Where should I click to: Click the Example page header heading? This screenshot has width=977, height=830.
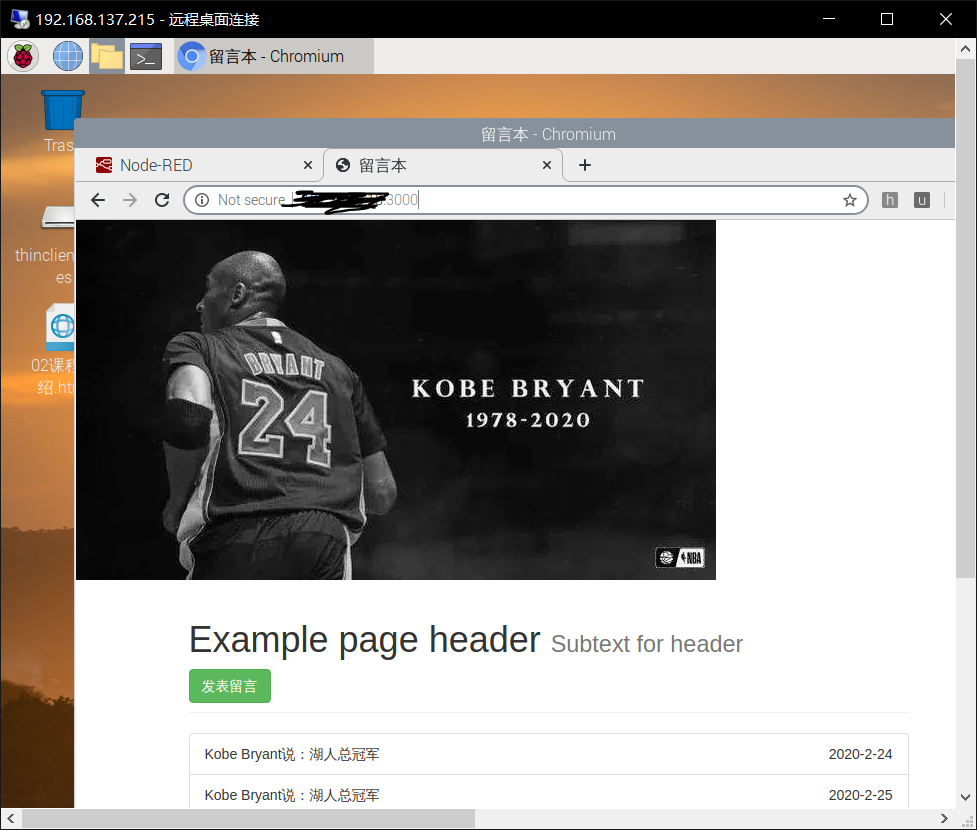click(365, 640)
